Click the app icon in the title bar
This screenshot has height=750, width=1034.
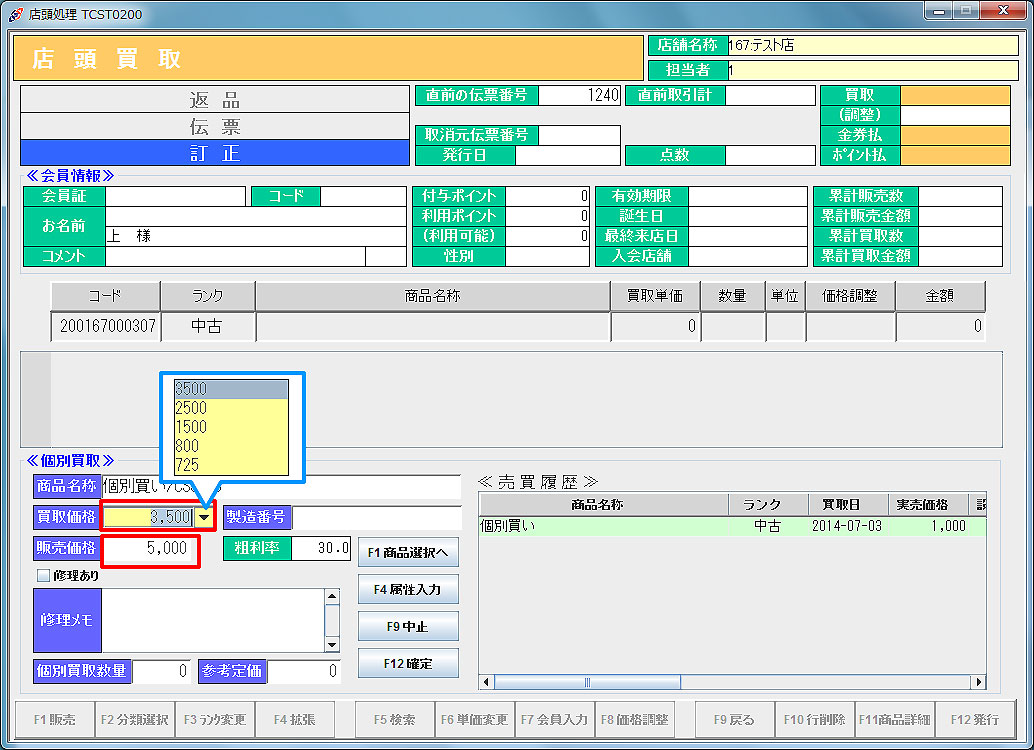(15, 13)
